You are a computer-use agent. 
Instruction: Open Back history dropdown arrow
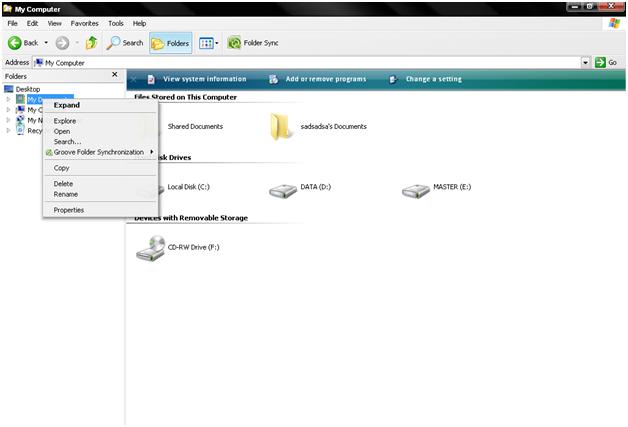point(46,43)
